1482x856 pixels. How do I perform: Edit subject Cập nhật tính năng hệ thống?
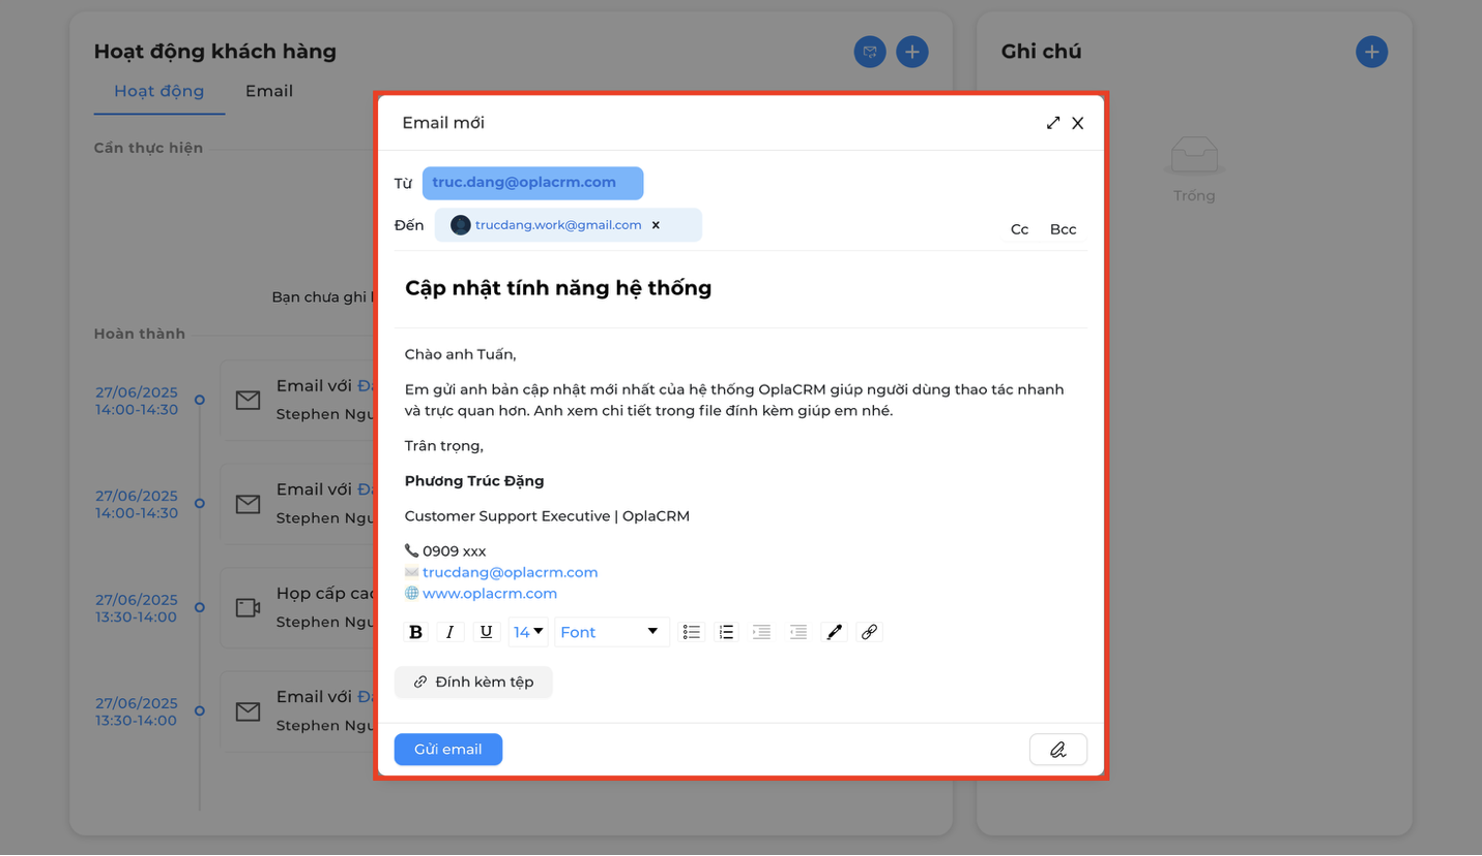click(x=558, y=288)
